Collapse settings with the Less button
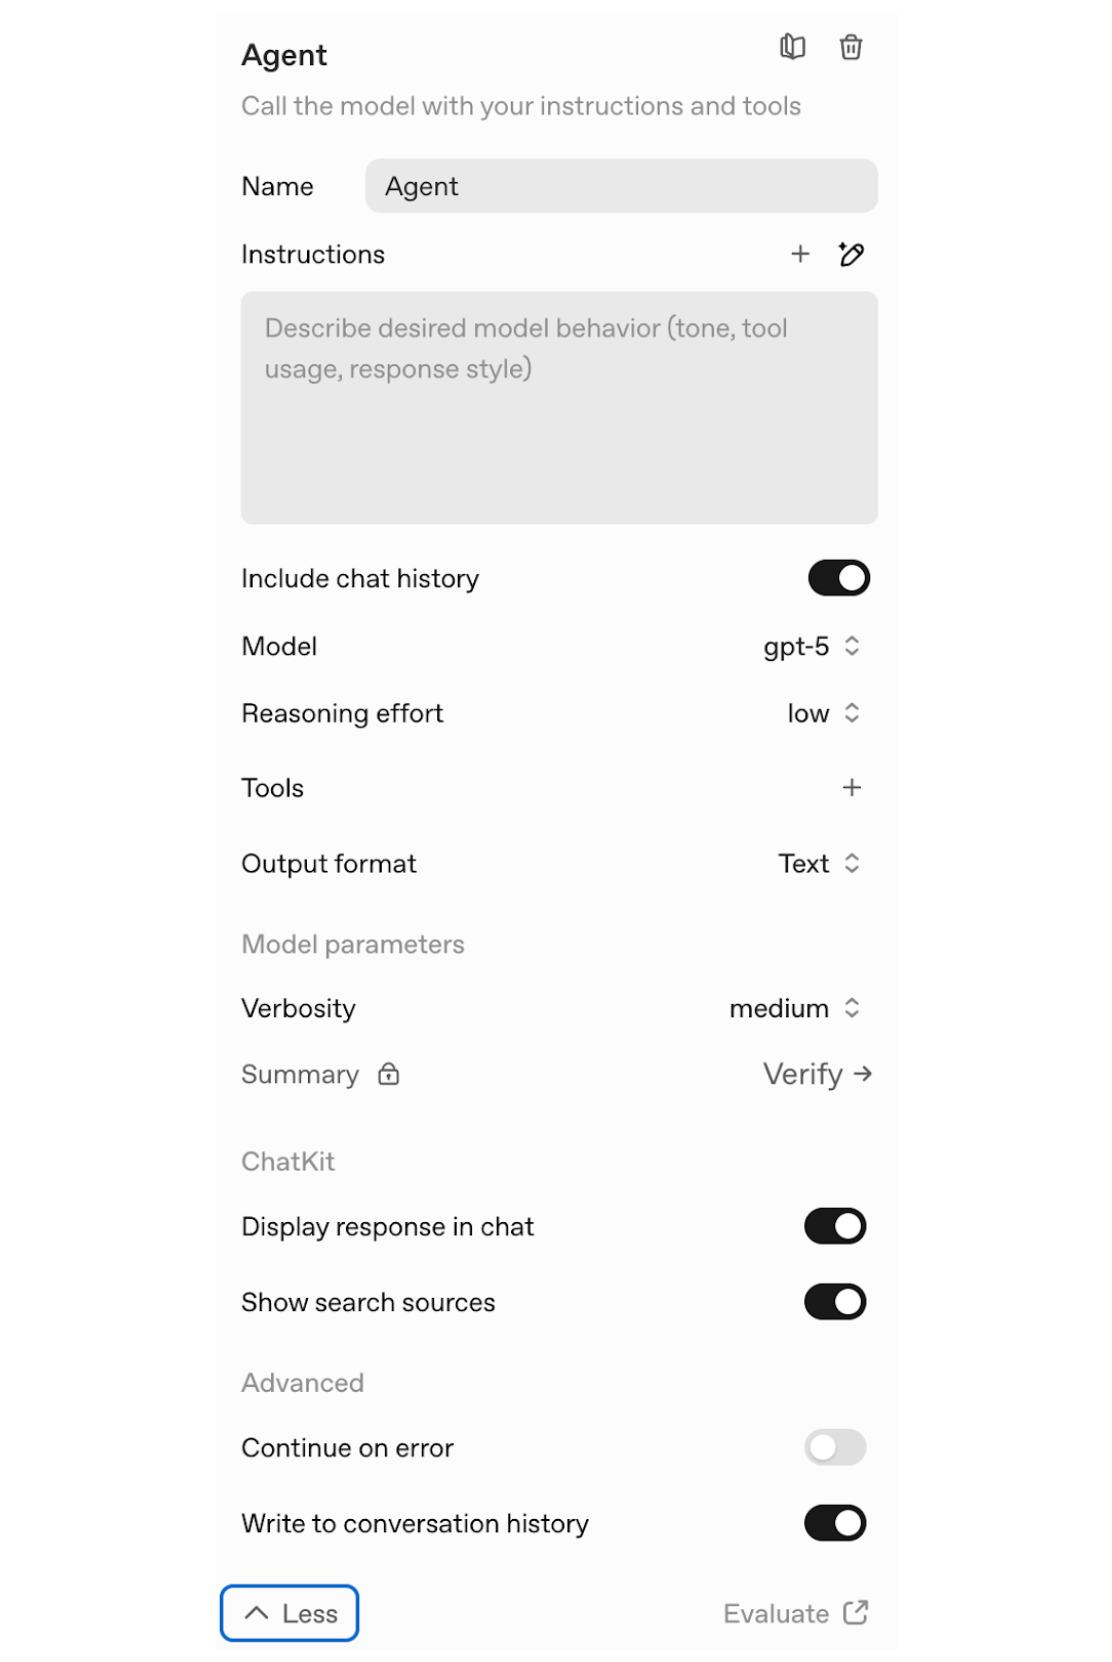This screenshot has width=1112, height=1662. 289,1613
